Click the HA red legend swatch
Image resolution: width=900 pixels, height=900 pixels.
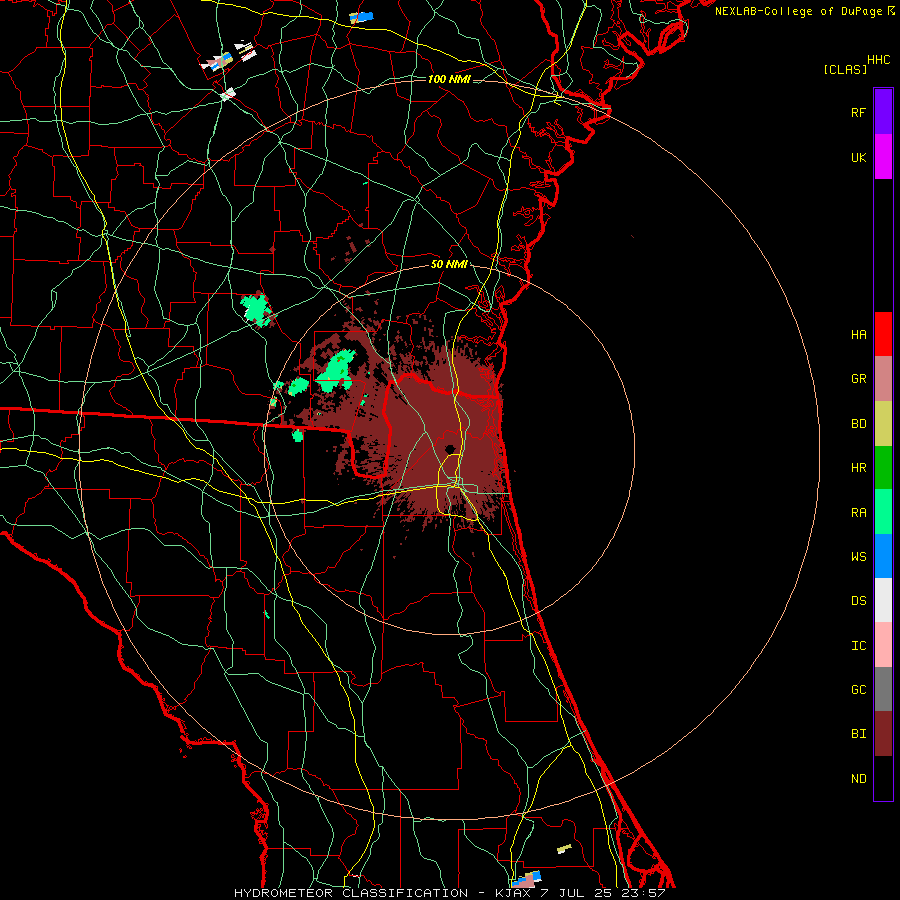coord(883,334)
